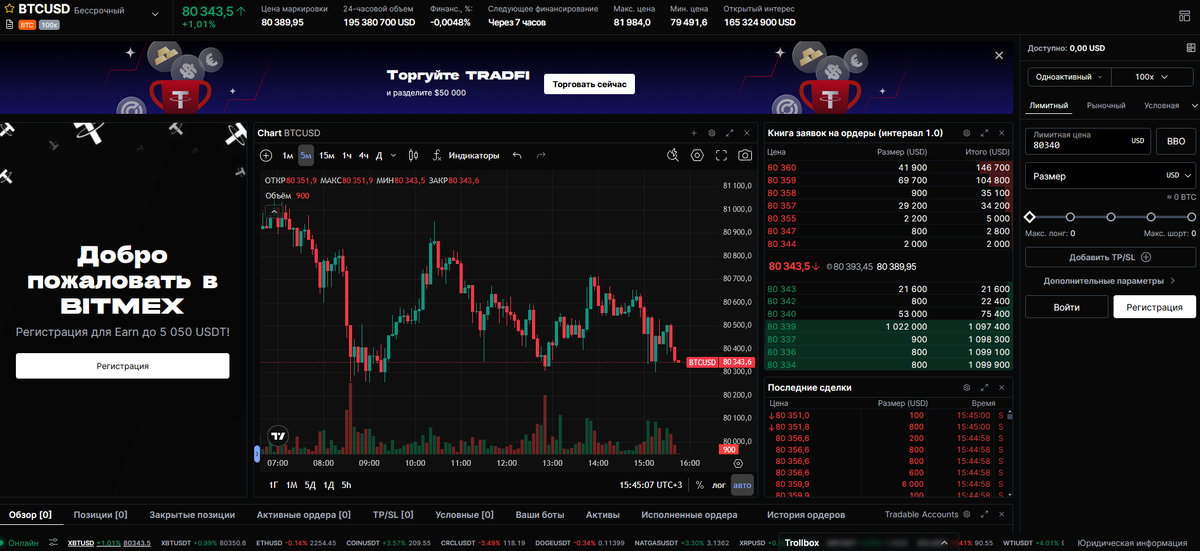Redo the chart action
The image size is (1200, 551).
click(541, 155)
